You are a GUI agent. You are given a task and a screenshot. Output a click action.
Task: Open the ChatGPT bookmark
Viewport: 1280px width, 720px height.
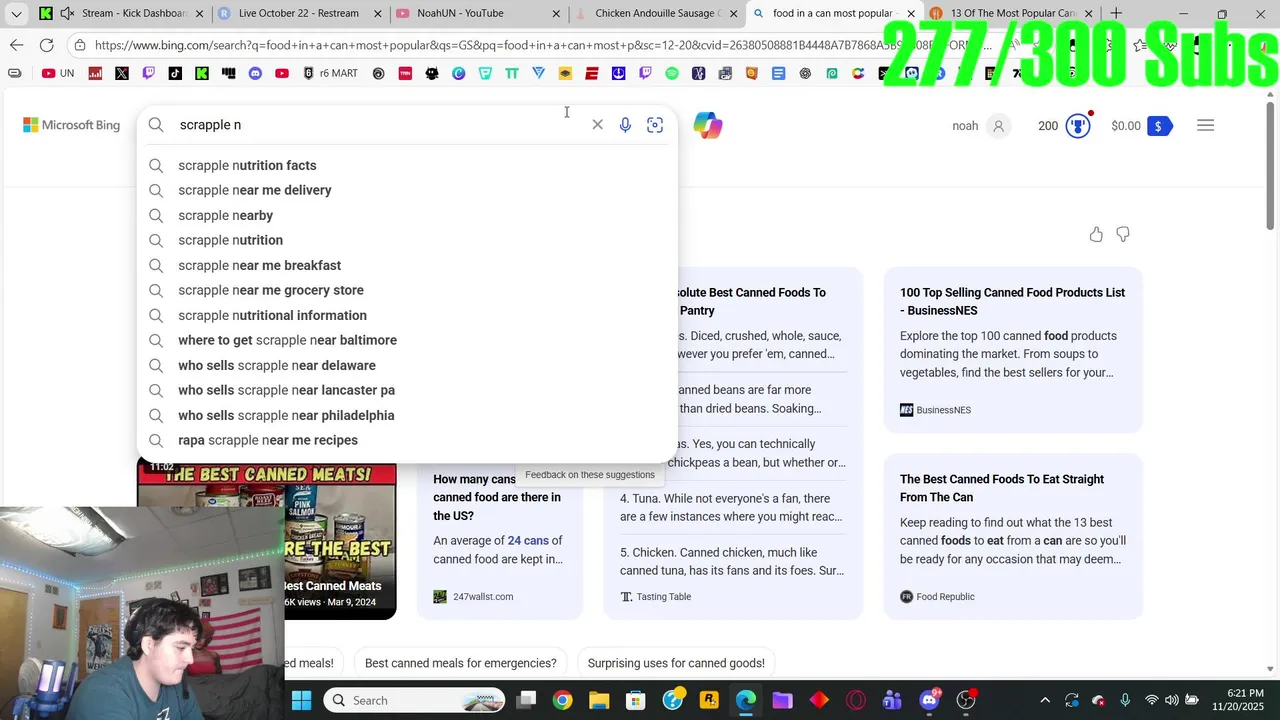(805, 73)
